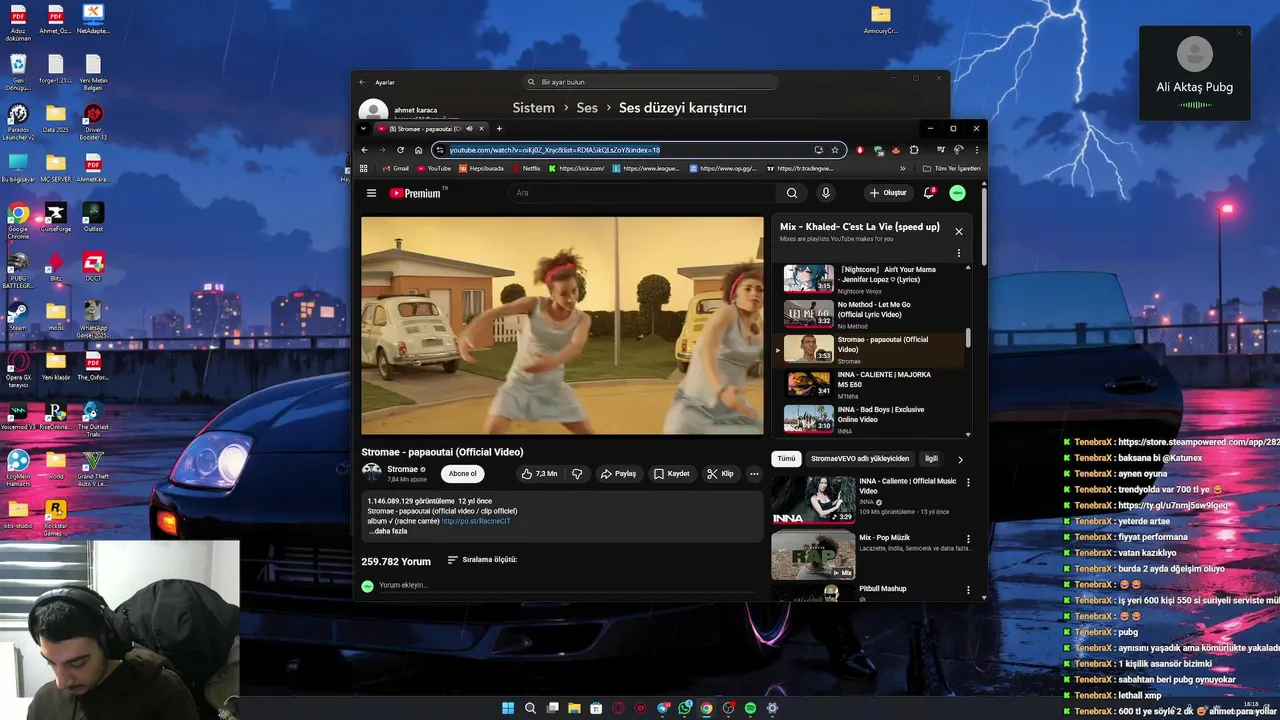
Task: Open Chrome three-dot menu
Action: (x=976, y=150)
